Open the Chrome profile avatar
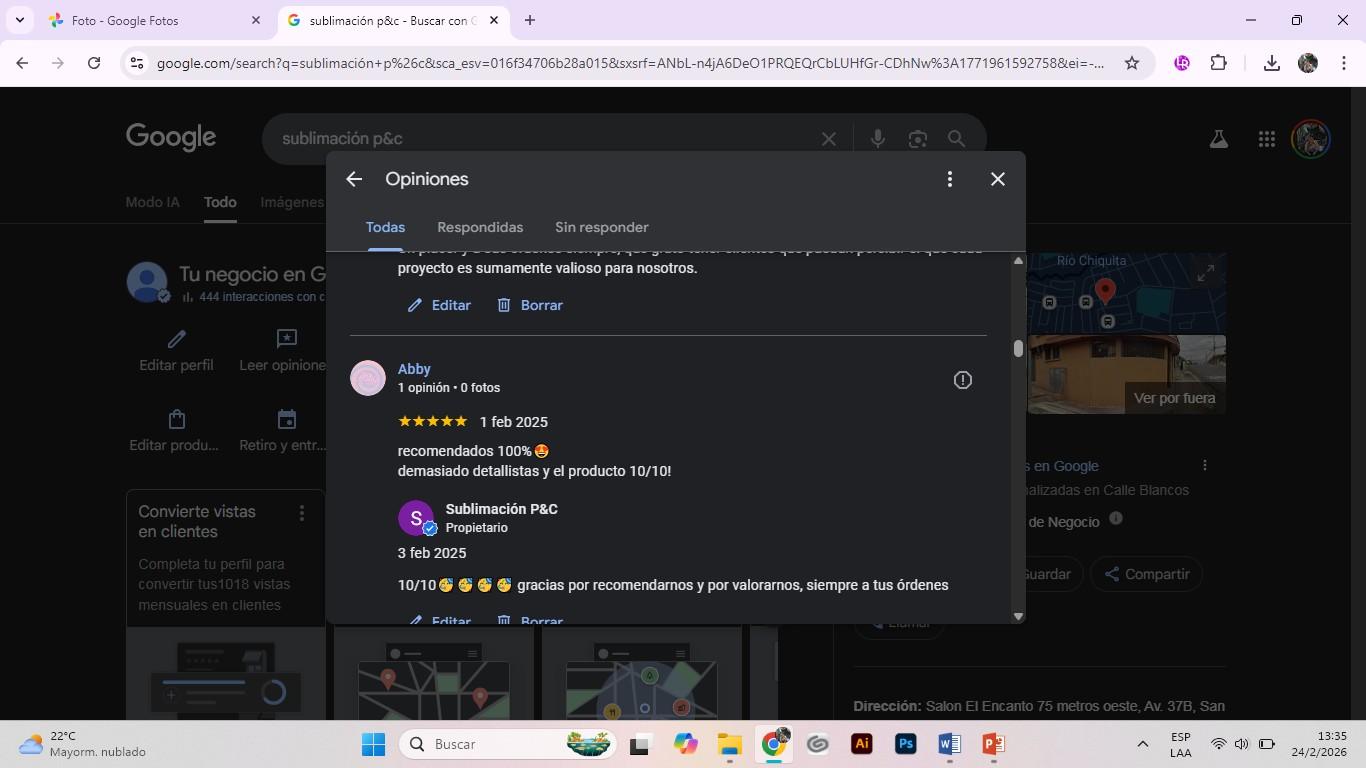The height and width of the screenshot is (768, 1366). point(1308,63)
